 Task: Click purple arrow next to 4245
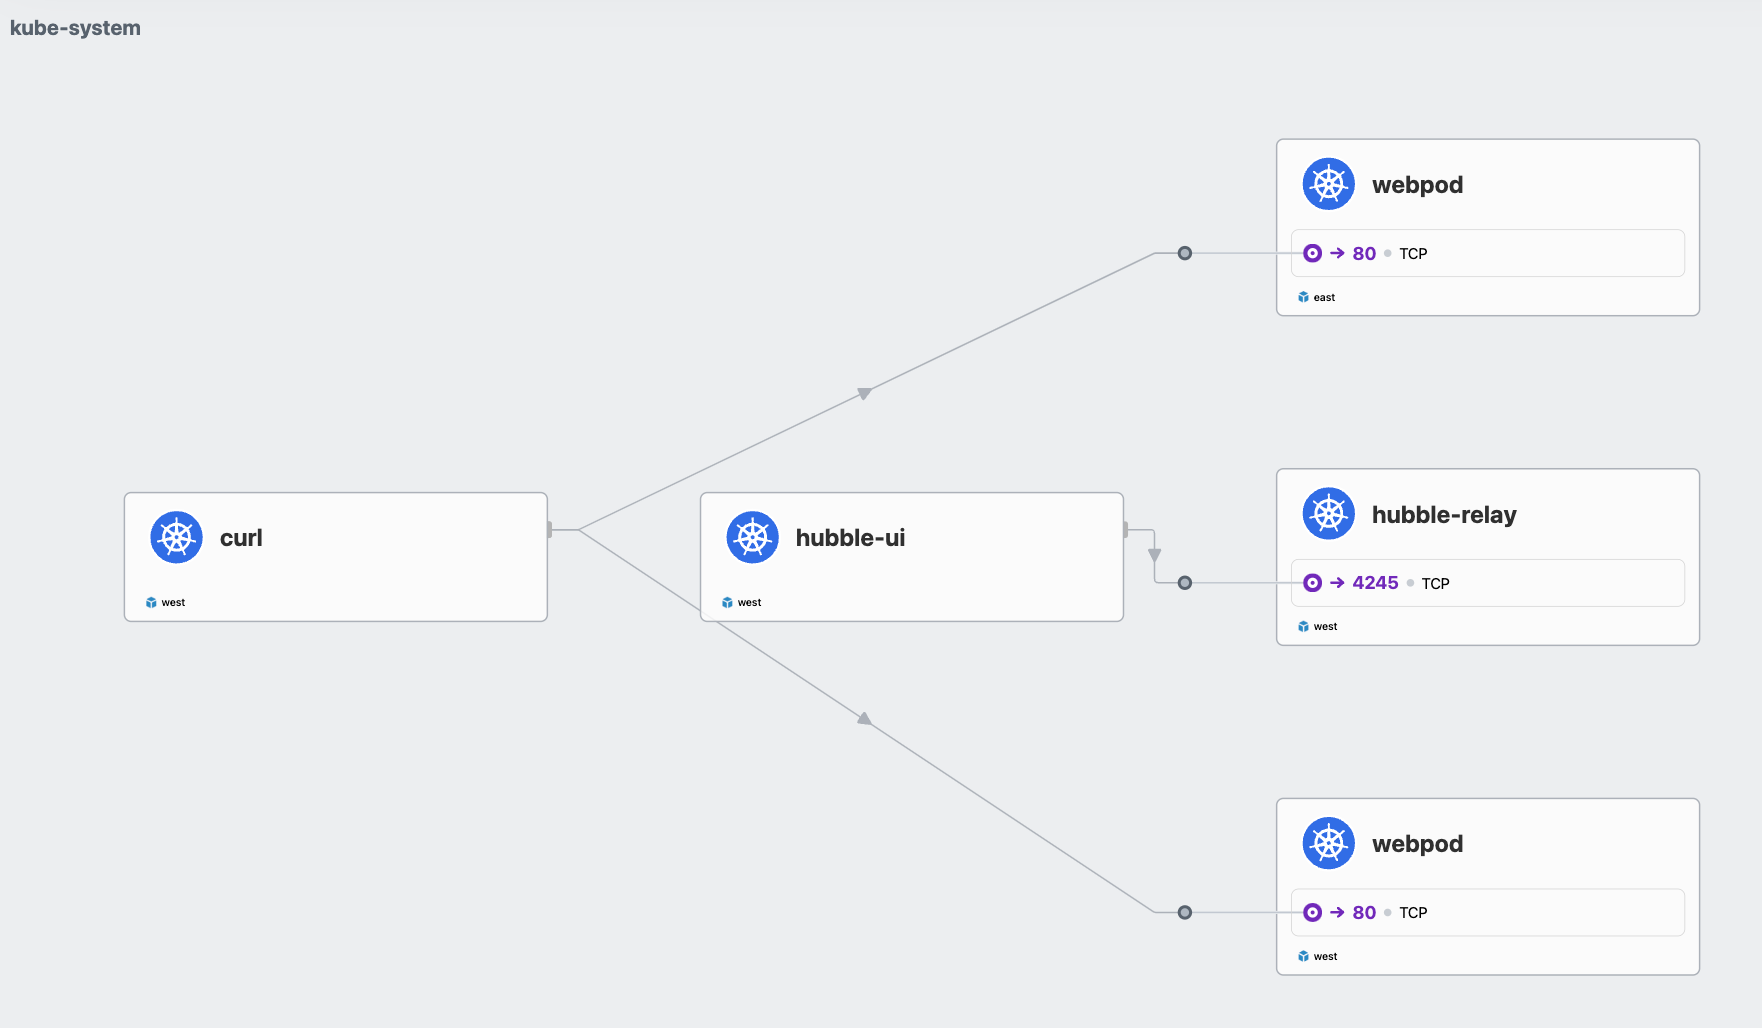coord(1337,583)
